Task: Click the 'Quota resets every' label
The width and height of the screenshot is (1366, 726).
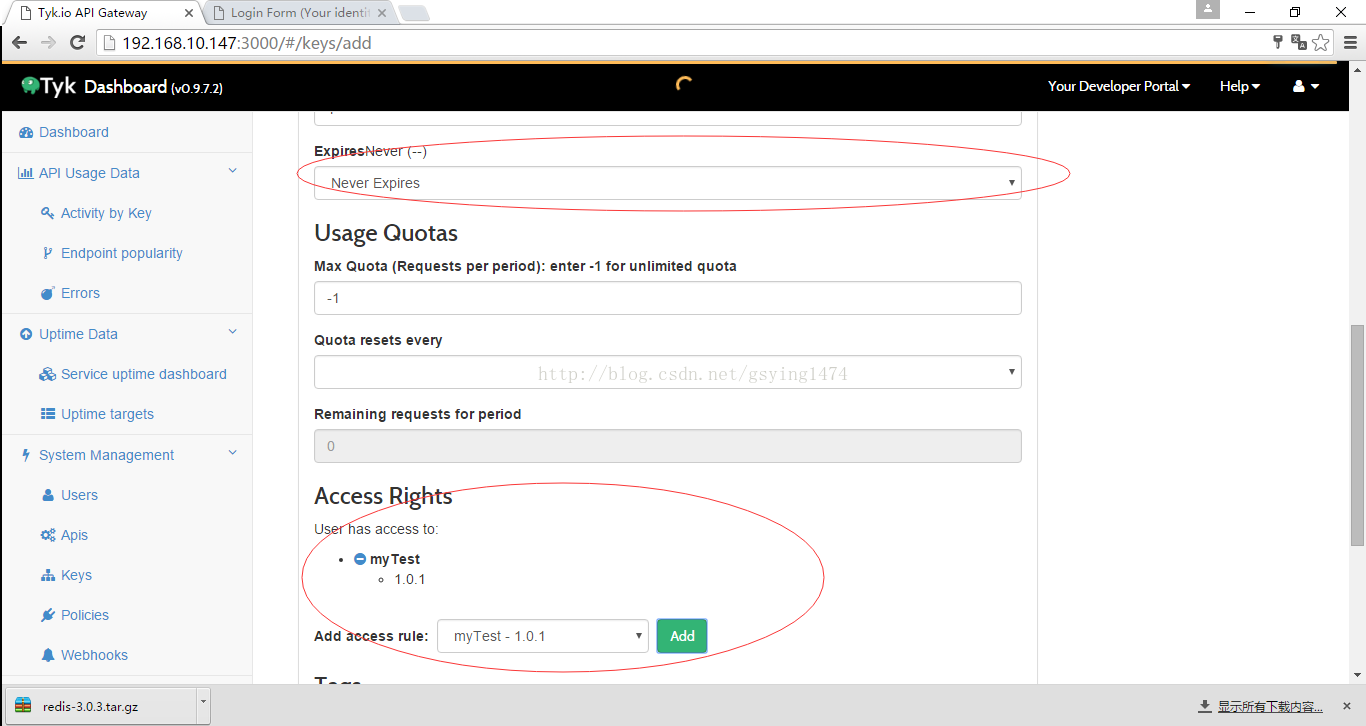Action: coord(378,340)
